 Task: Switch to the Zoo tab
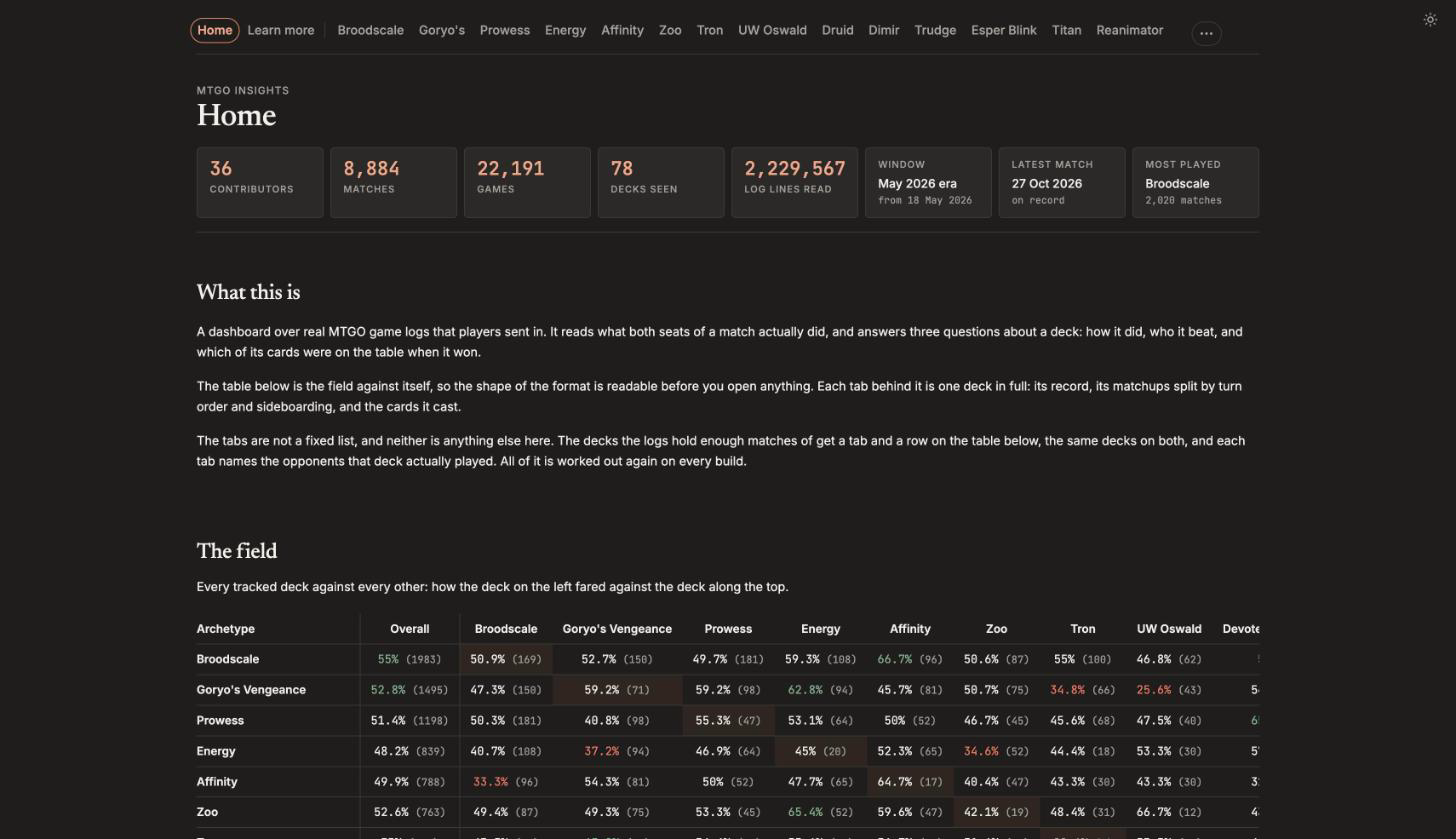670,30
